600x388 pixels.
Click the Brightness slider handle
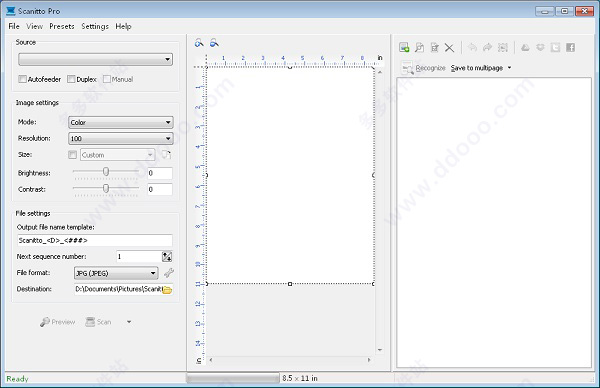106,171
